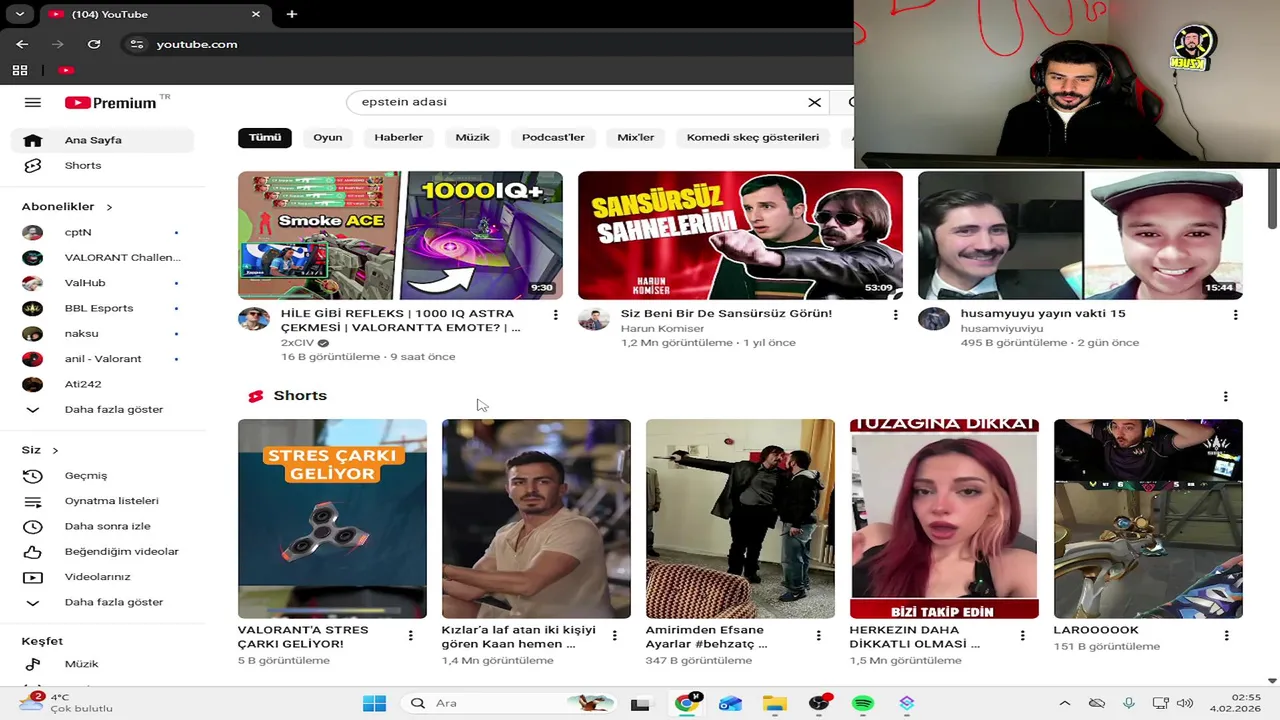Screen dimensions: 1280x720
Task: Select the Komedi skeç gösterileri chip
Action: click(x=753, y=138)
